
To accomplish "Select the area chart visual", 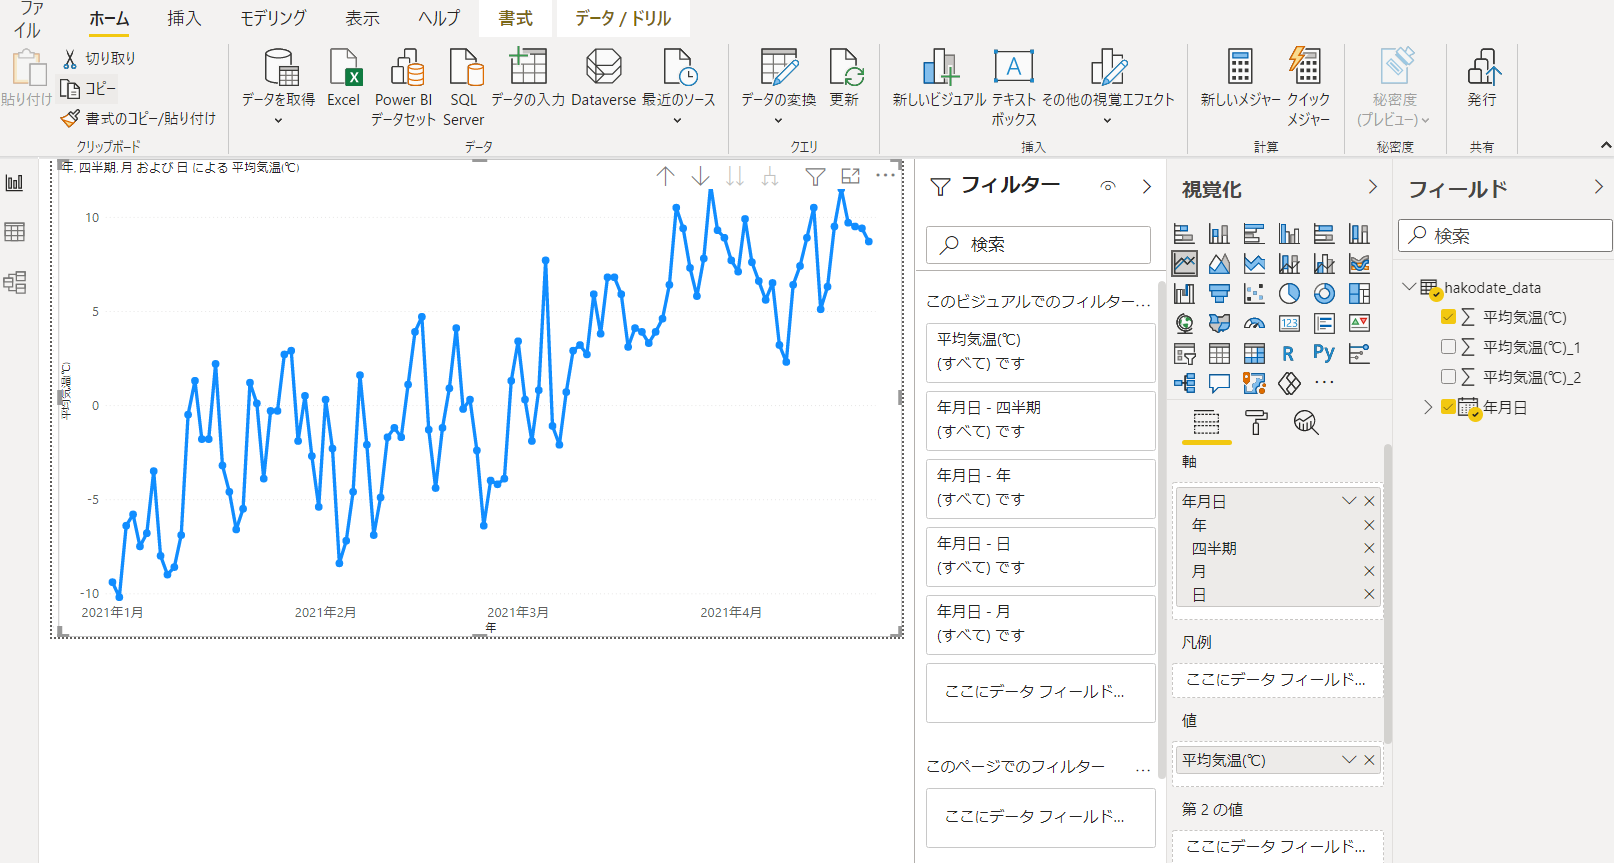I will (x=1219, y=264).
